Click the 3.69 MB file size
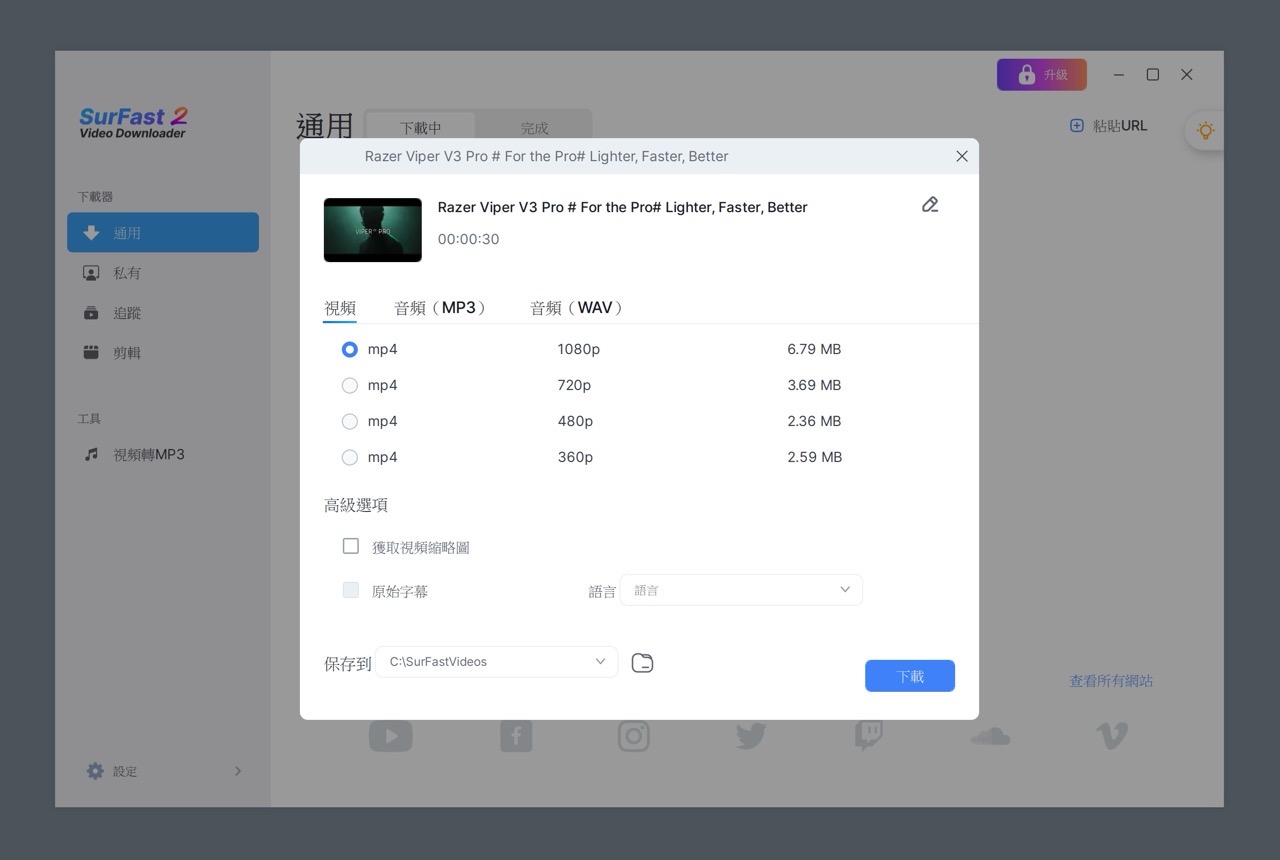 (x=814, y=386)
